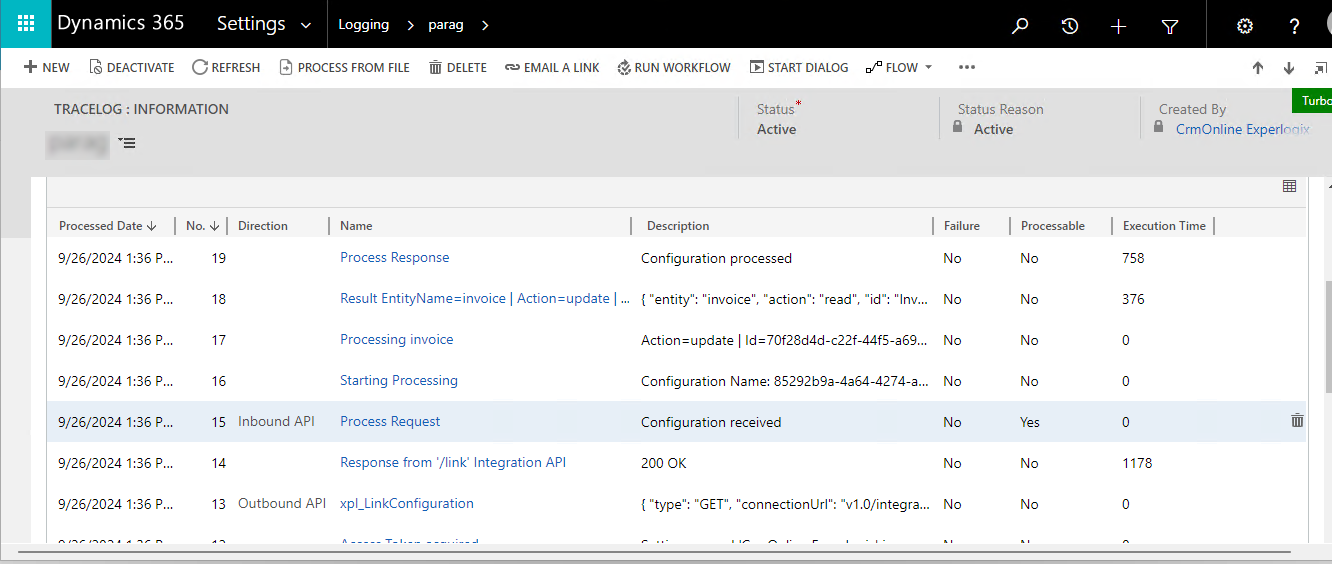Viewport: 1332px width, 564px height.
Task: Click the help question mark icon
Action: pos(1294,26)
